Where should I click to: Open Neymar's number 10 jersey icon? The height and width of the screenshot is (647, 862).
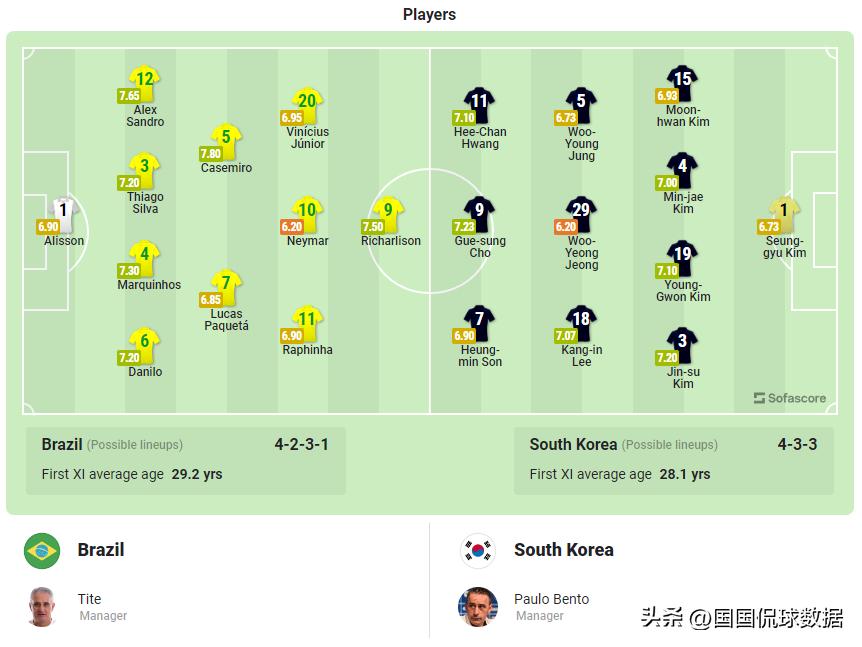pos(307,211)
